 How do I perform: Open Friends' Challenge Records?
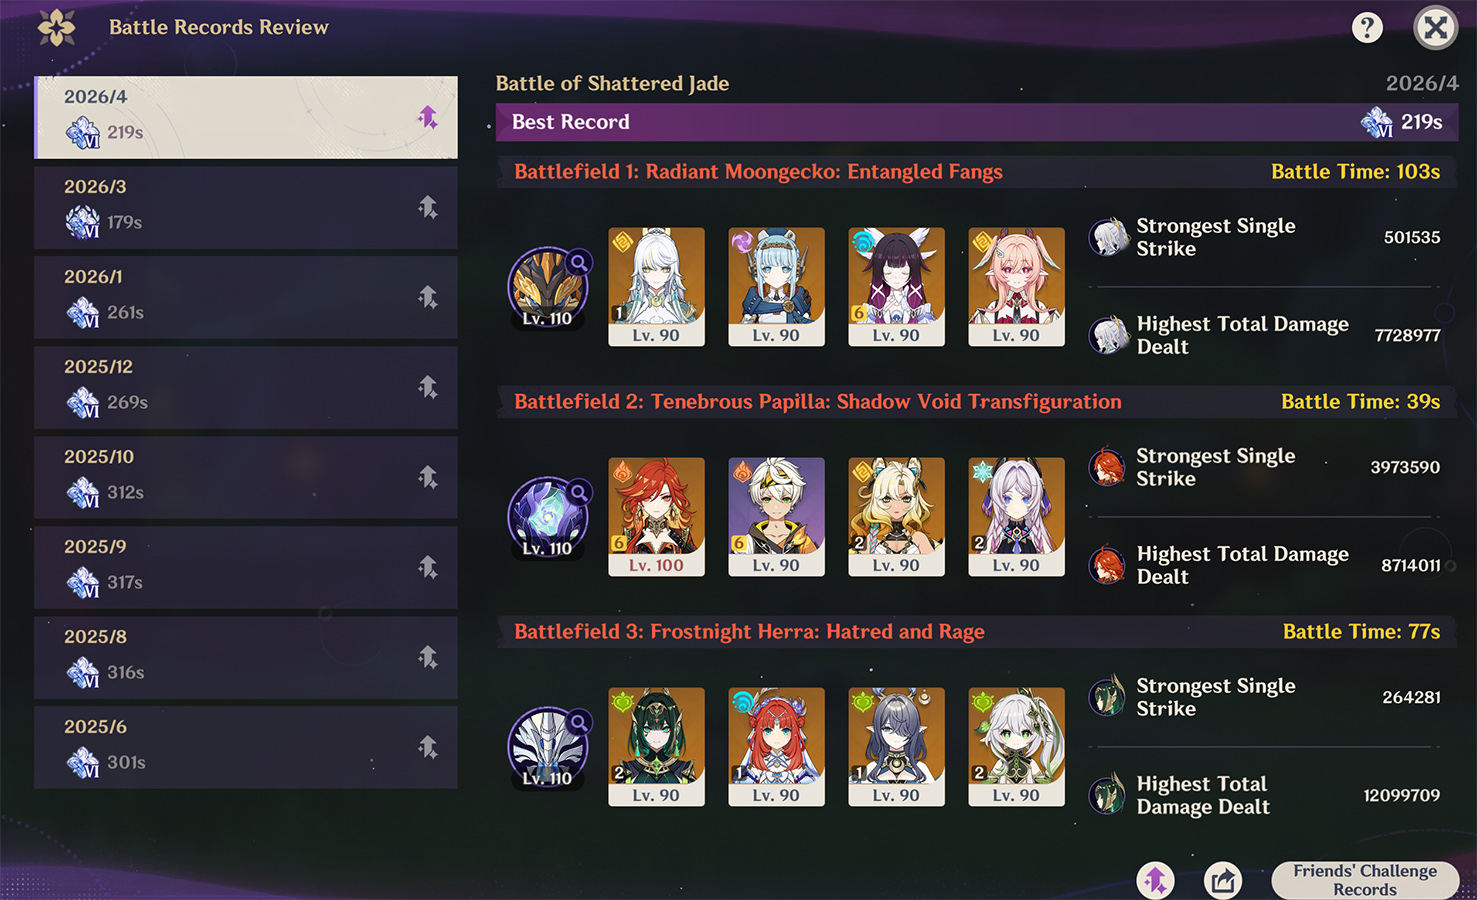pos(1365,880)
